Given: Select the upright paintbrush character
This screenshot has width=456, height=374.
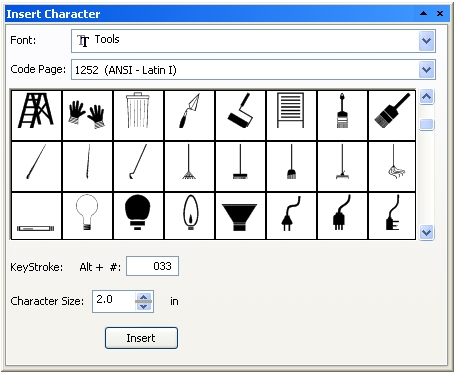Looking at the screenshot, I should 342,115.
